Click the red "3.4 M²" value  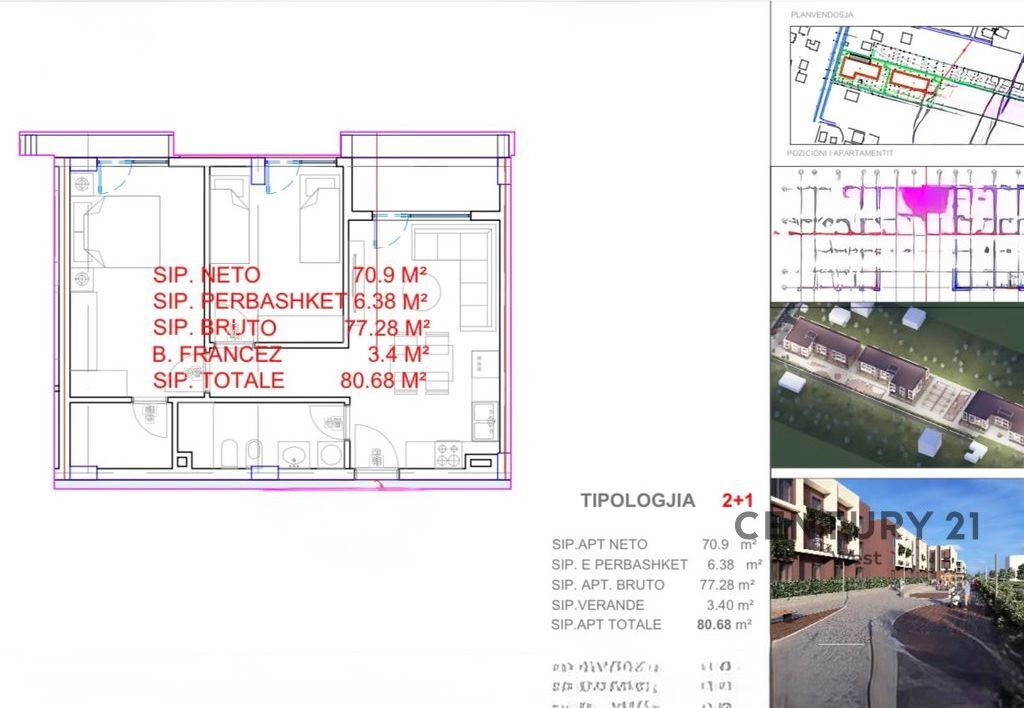(x=398, y=354)
